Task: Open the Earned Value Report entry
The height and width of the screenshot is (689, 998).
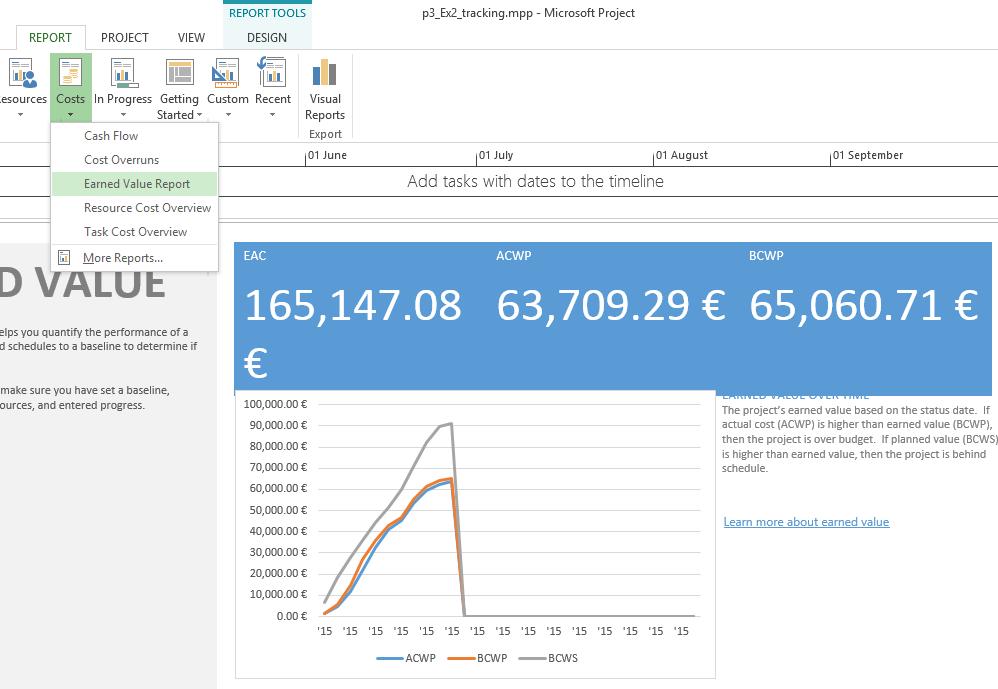Action: tap(134, 184)
